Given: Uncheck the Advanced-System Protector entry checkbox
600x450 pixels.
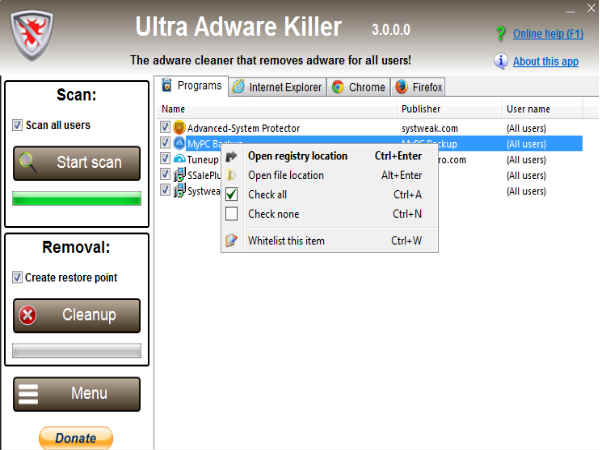Looking at the screenshot, I should coord(165,128).
